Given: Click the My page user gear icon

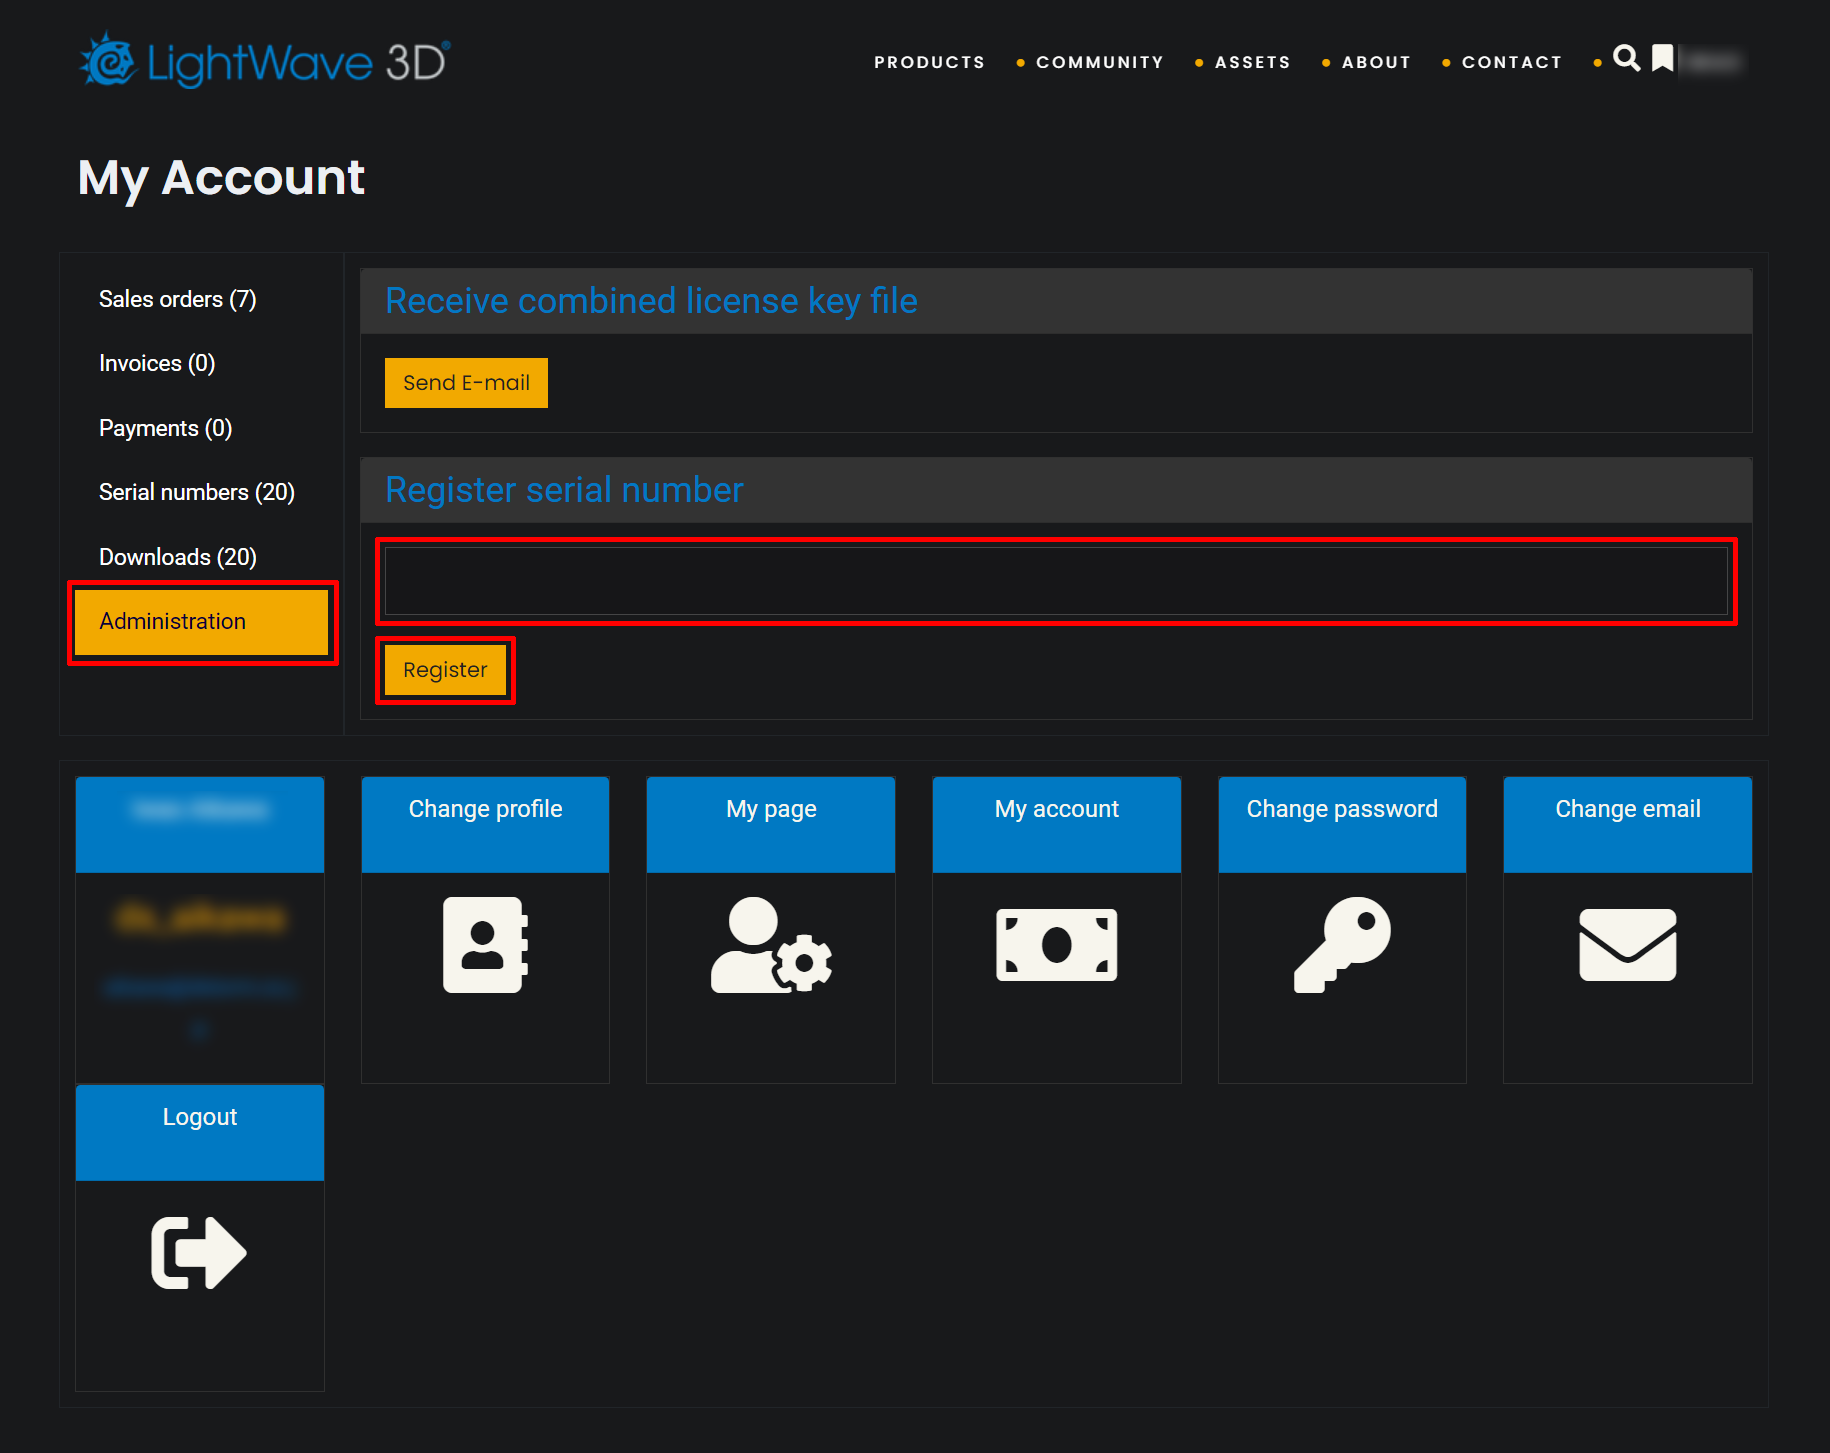Looking at the screenshot, I should [x=771, y=945].
